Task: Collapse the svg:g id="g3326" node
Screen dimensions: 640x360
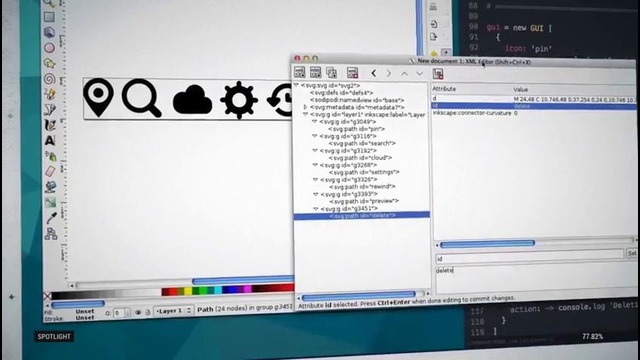Action: coord(315,179)
